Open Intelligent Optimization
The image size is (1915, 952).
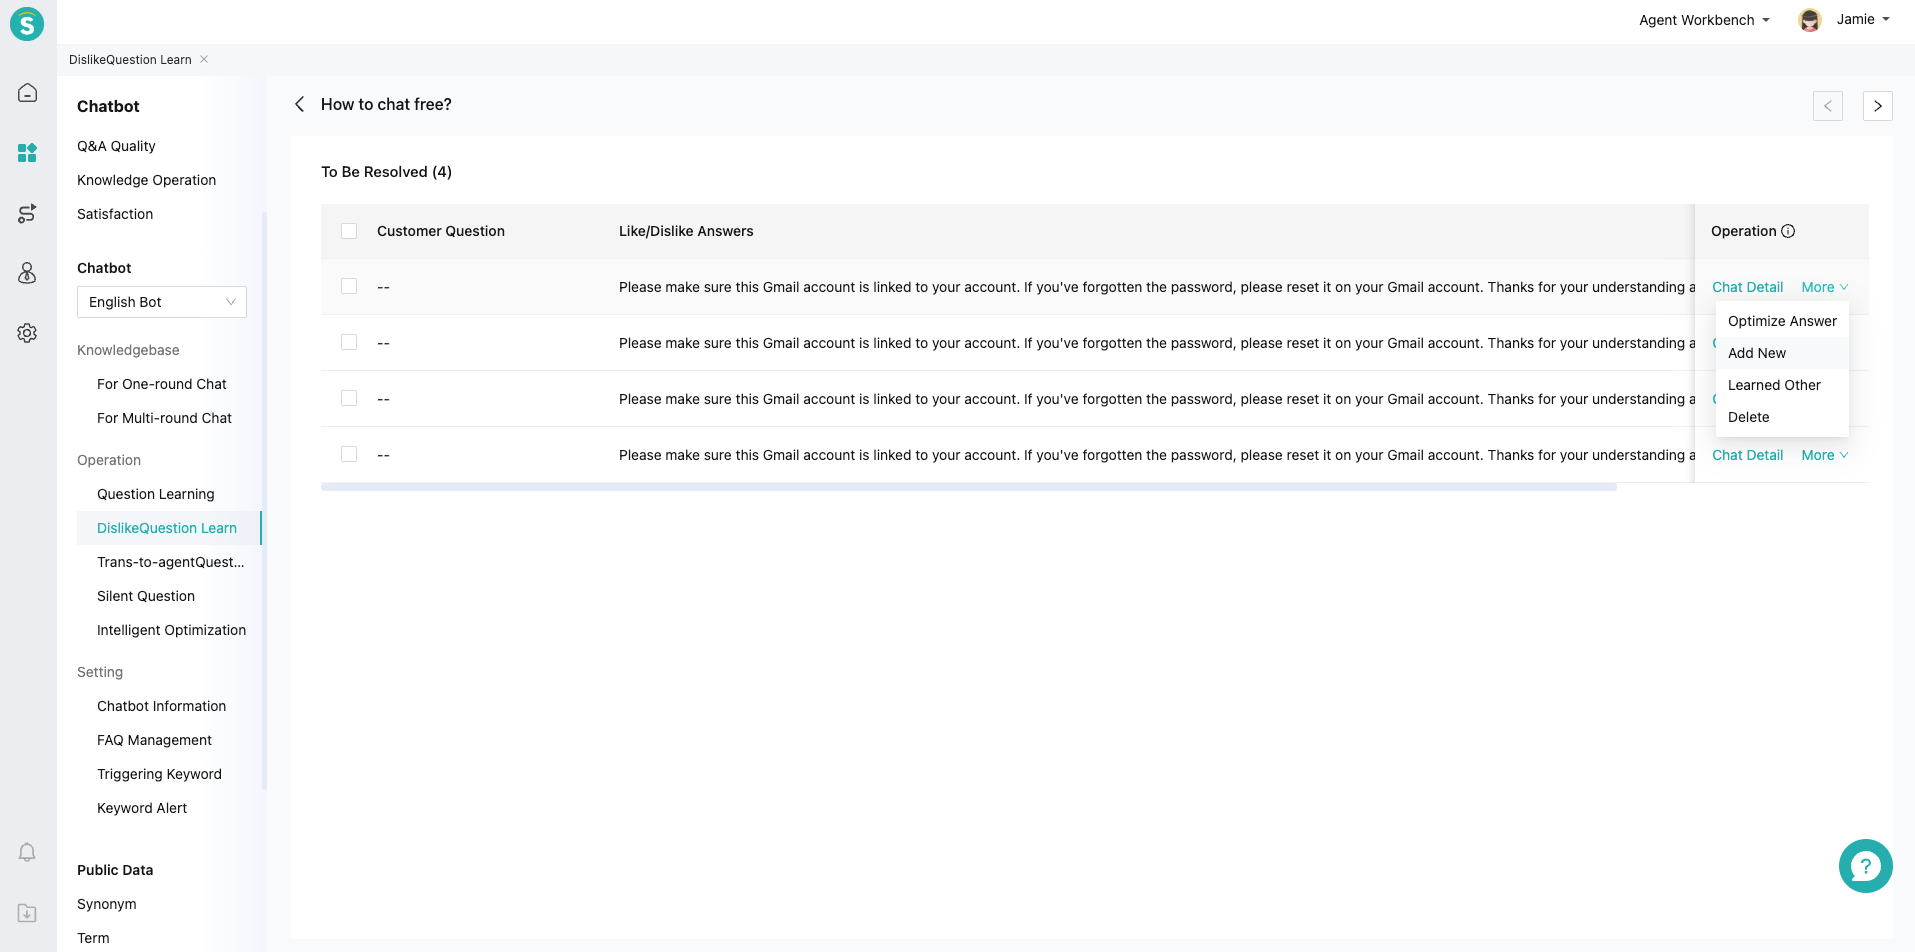tap(171, 630)
